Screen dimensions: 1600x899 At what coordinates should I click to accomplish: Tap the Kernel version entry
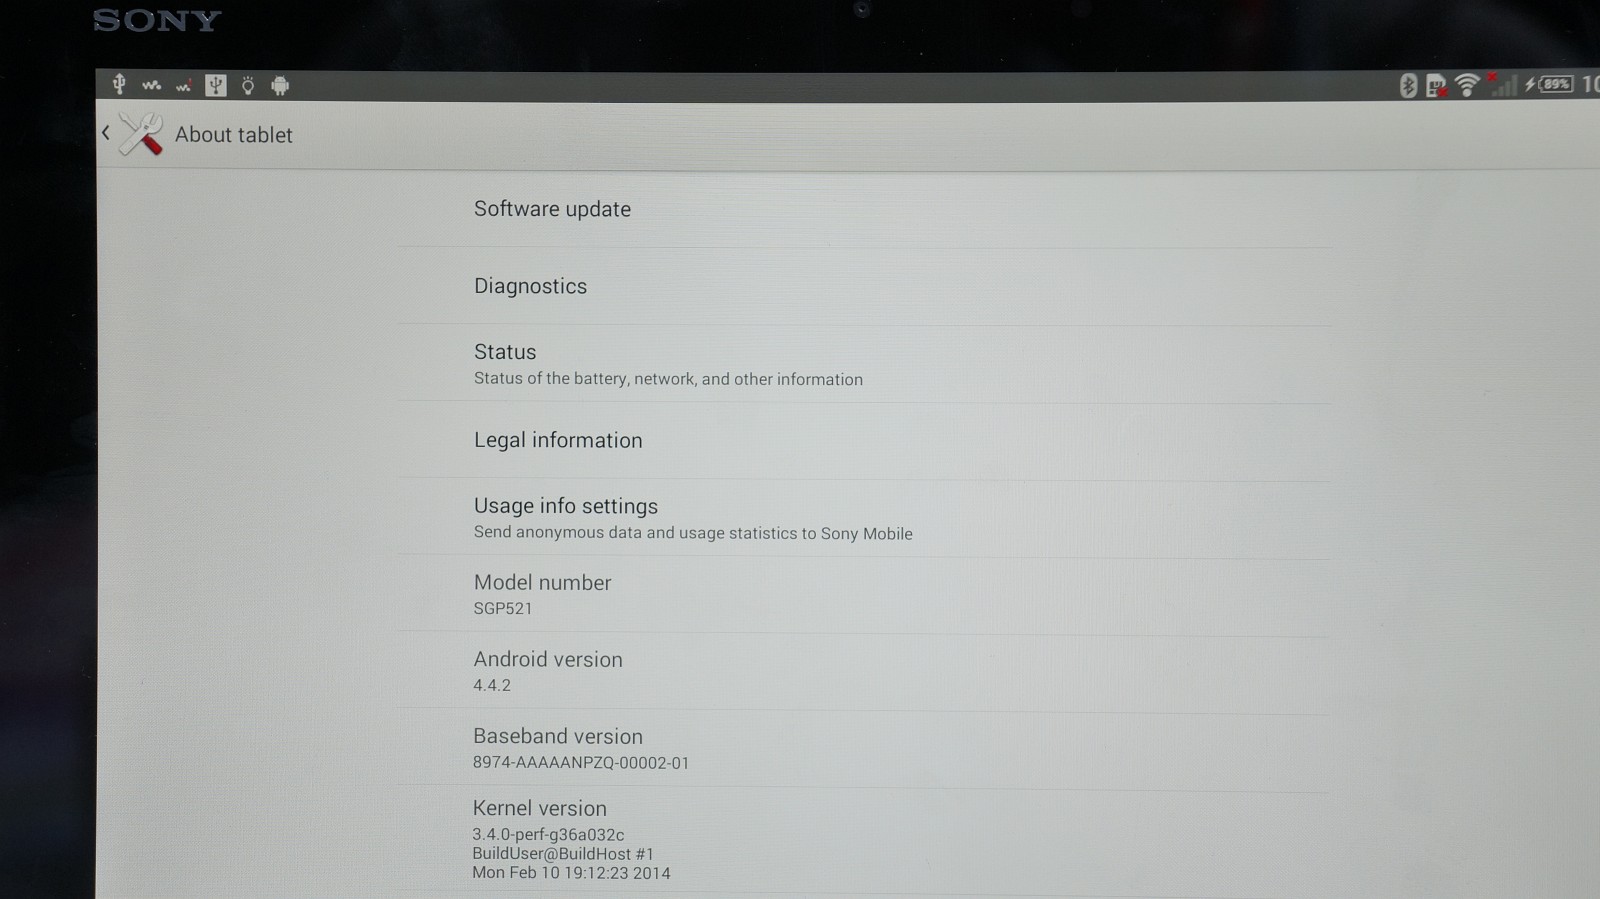click(x=570, y=840)
